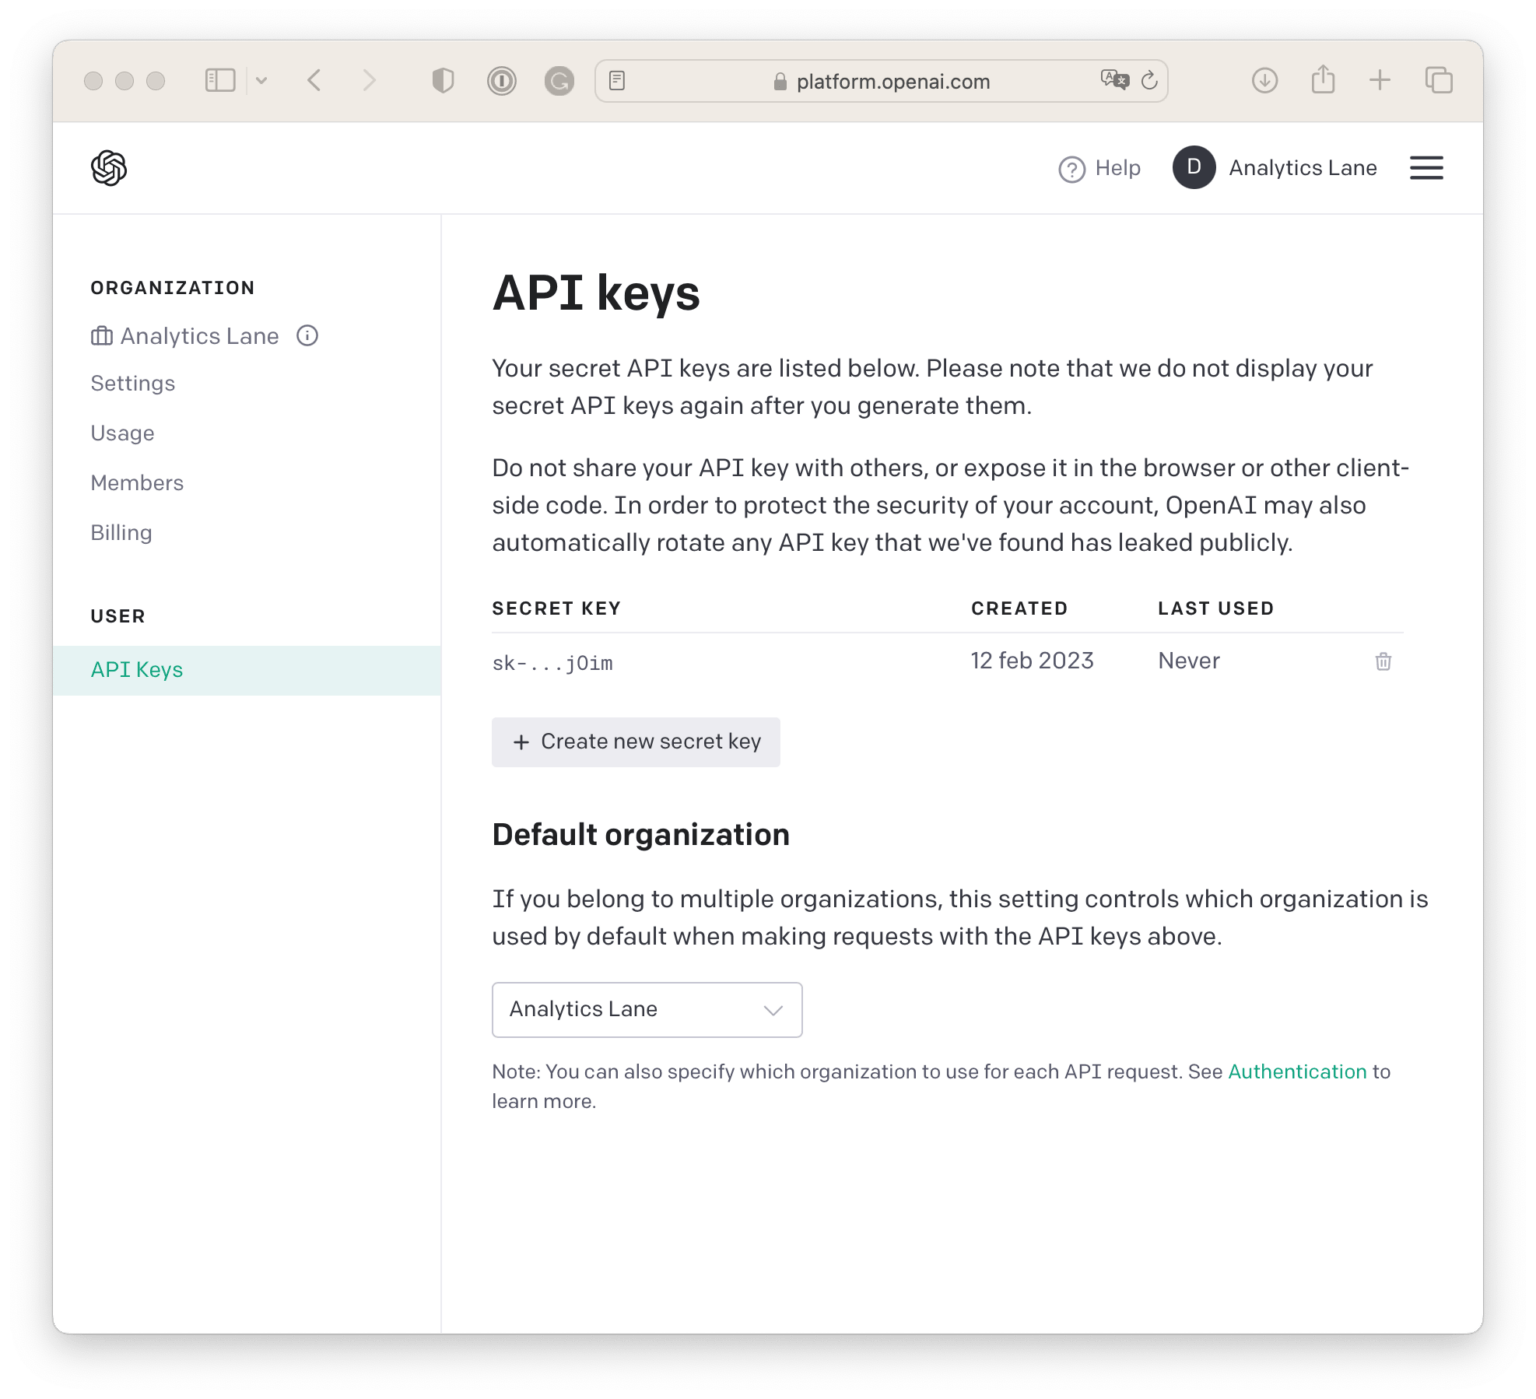Open the hamburger menu
Screen dimensions: 1536x1399
click(1426, 168)
